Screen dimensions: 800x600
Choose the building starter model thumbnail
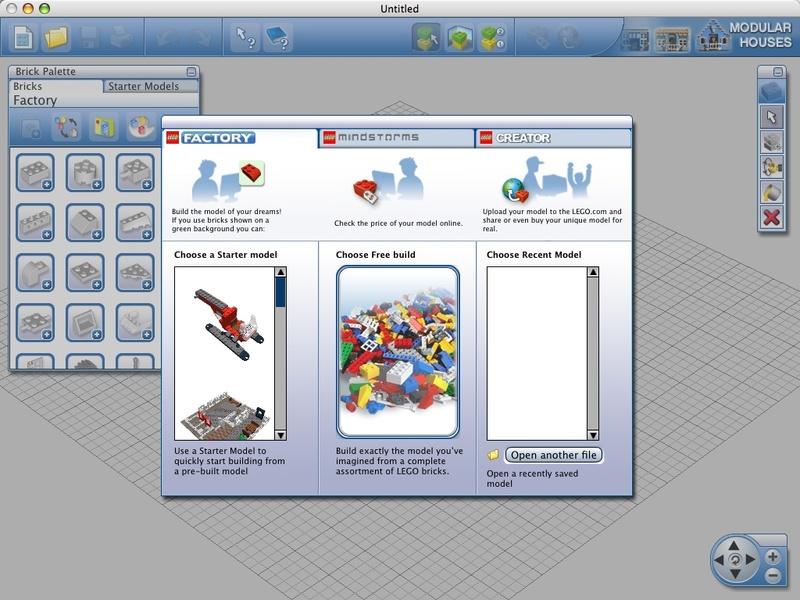227,416
